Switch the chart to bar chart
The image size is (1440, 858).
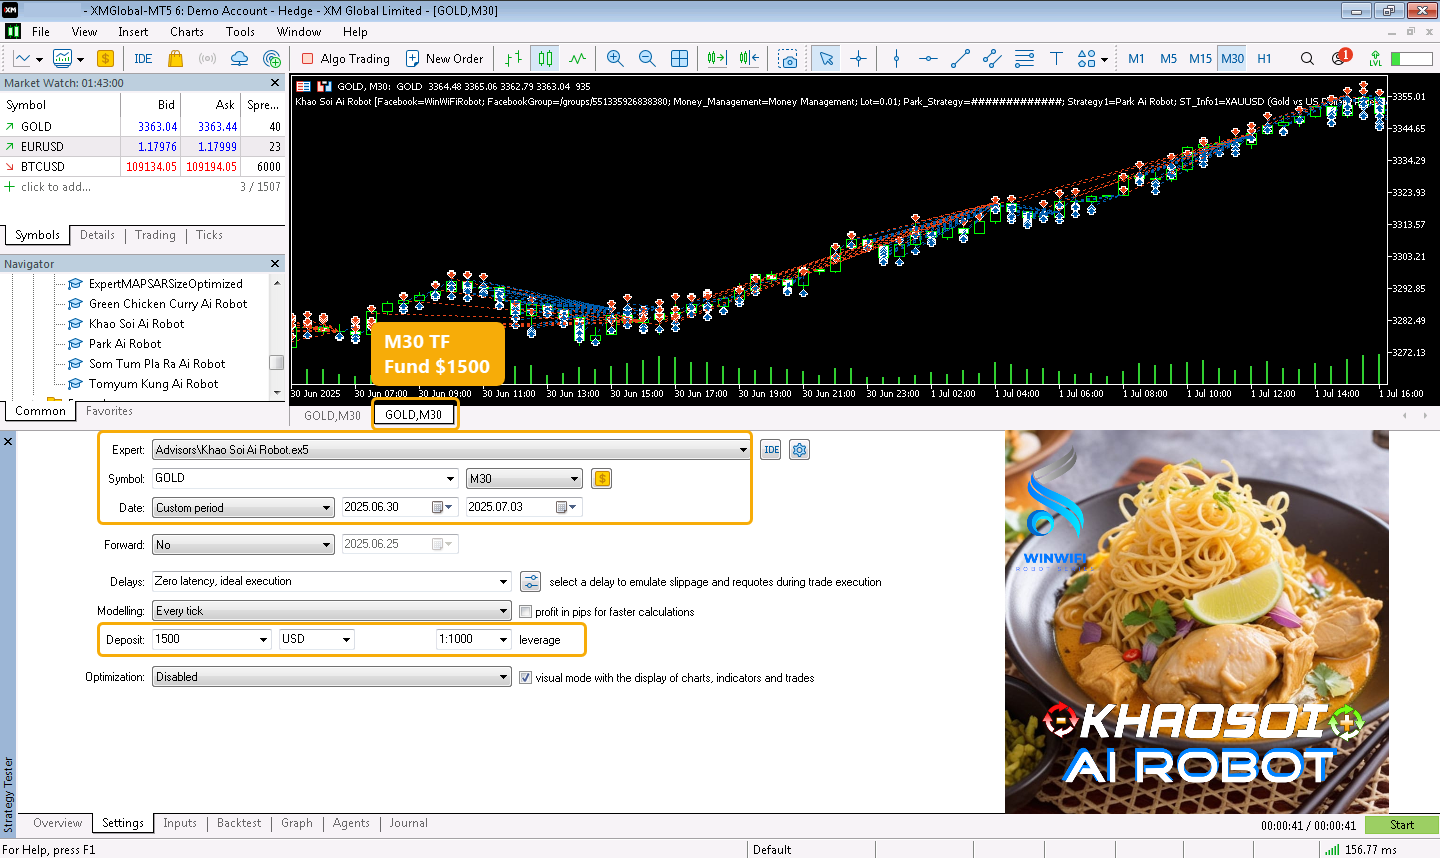[x=513, y=59]
